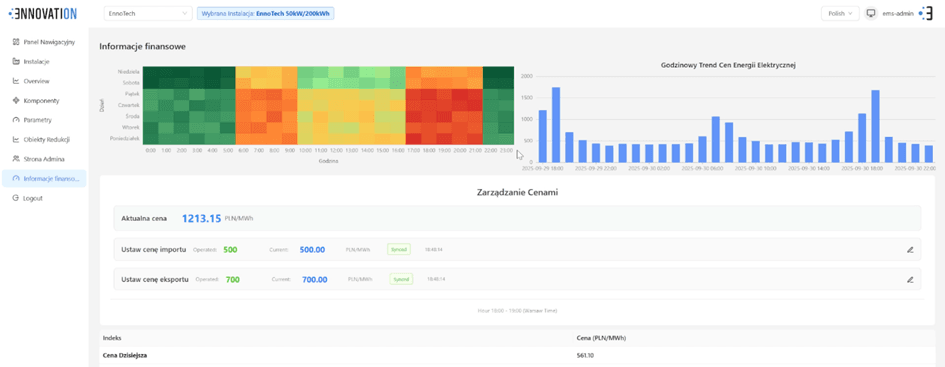
Task: Click the Komponenty icon in the sidebar
Action: coord(16,101)
